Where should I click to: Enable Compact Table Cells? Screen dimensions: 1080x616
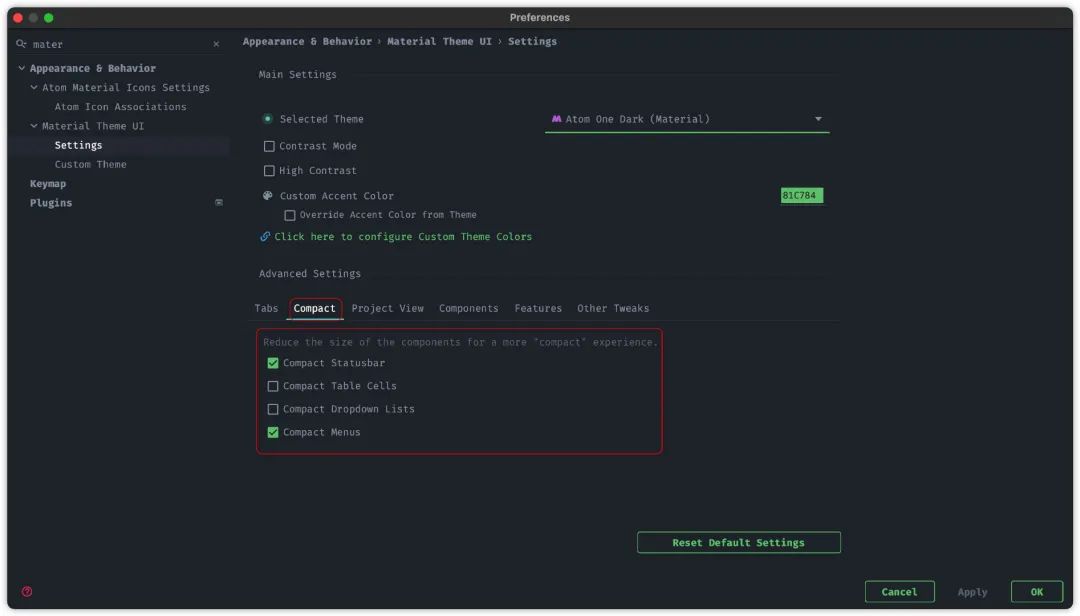coord(273,386)
